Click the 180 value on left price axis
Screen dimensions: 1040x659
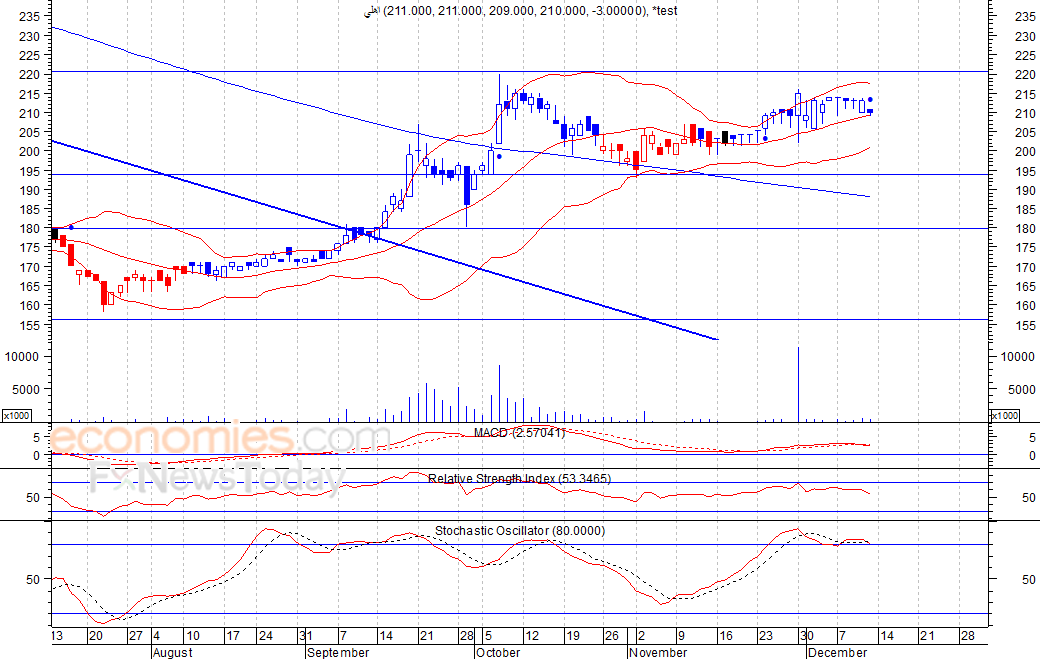point(29,229)
